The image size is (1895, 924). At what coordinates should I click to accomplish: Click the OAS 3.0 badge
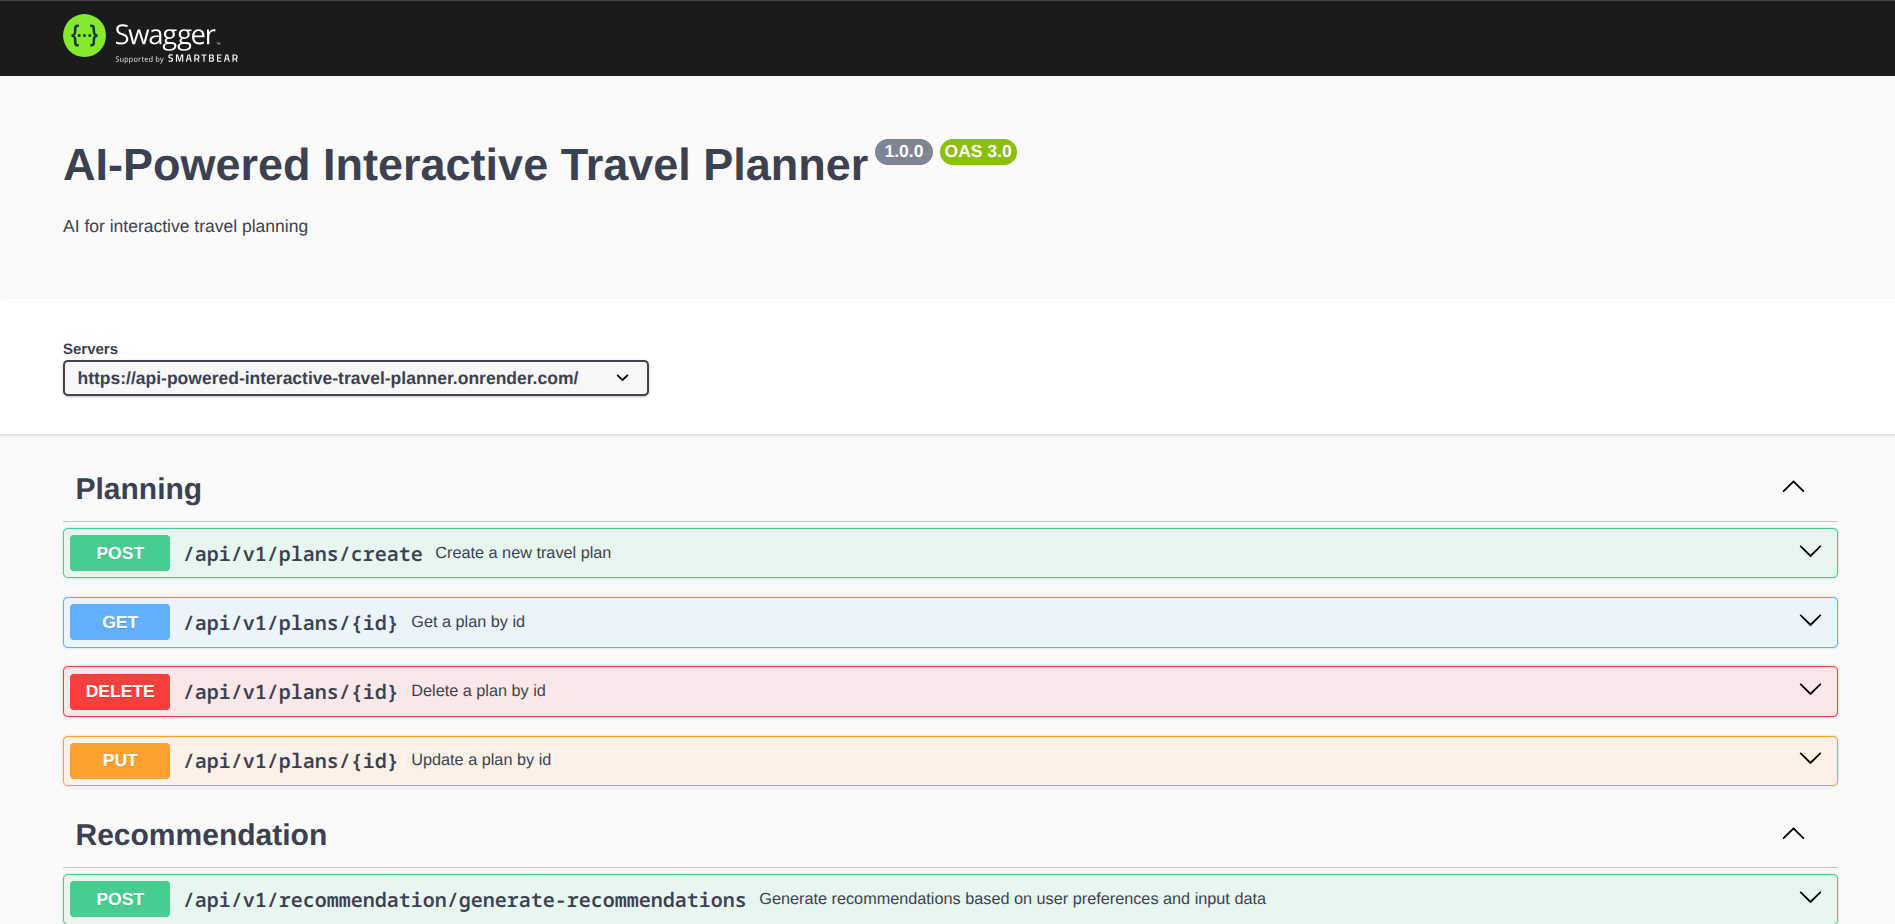click(978, 152)
